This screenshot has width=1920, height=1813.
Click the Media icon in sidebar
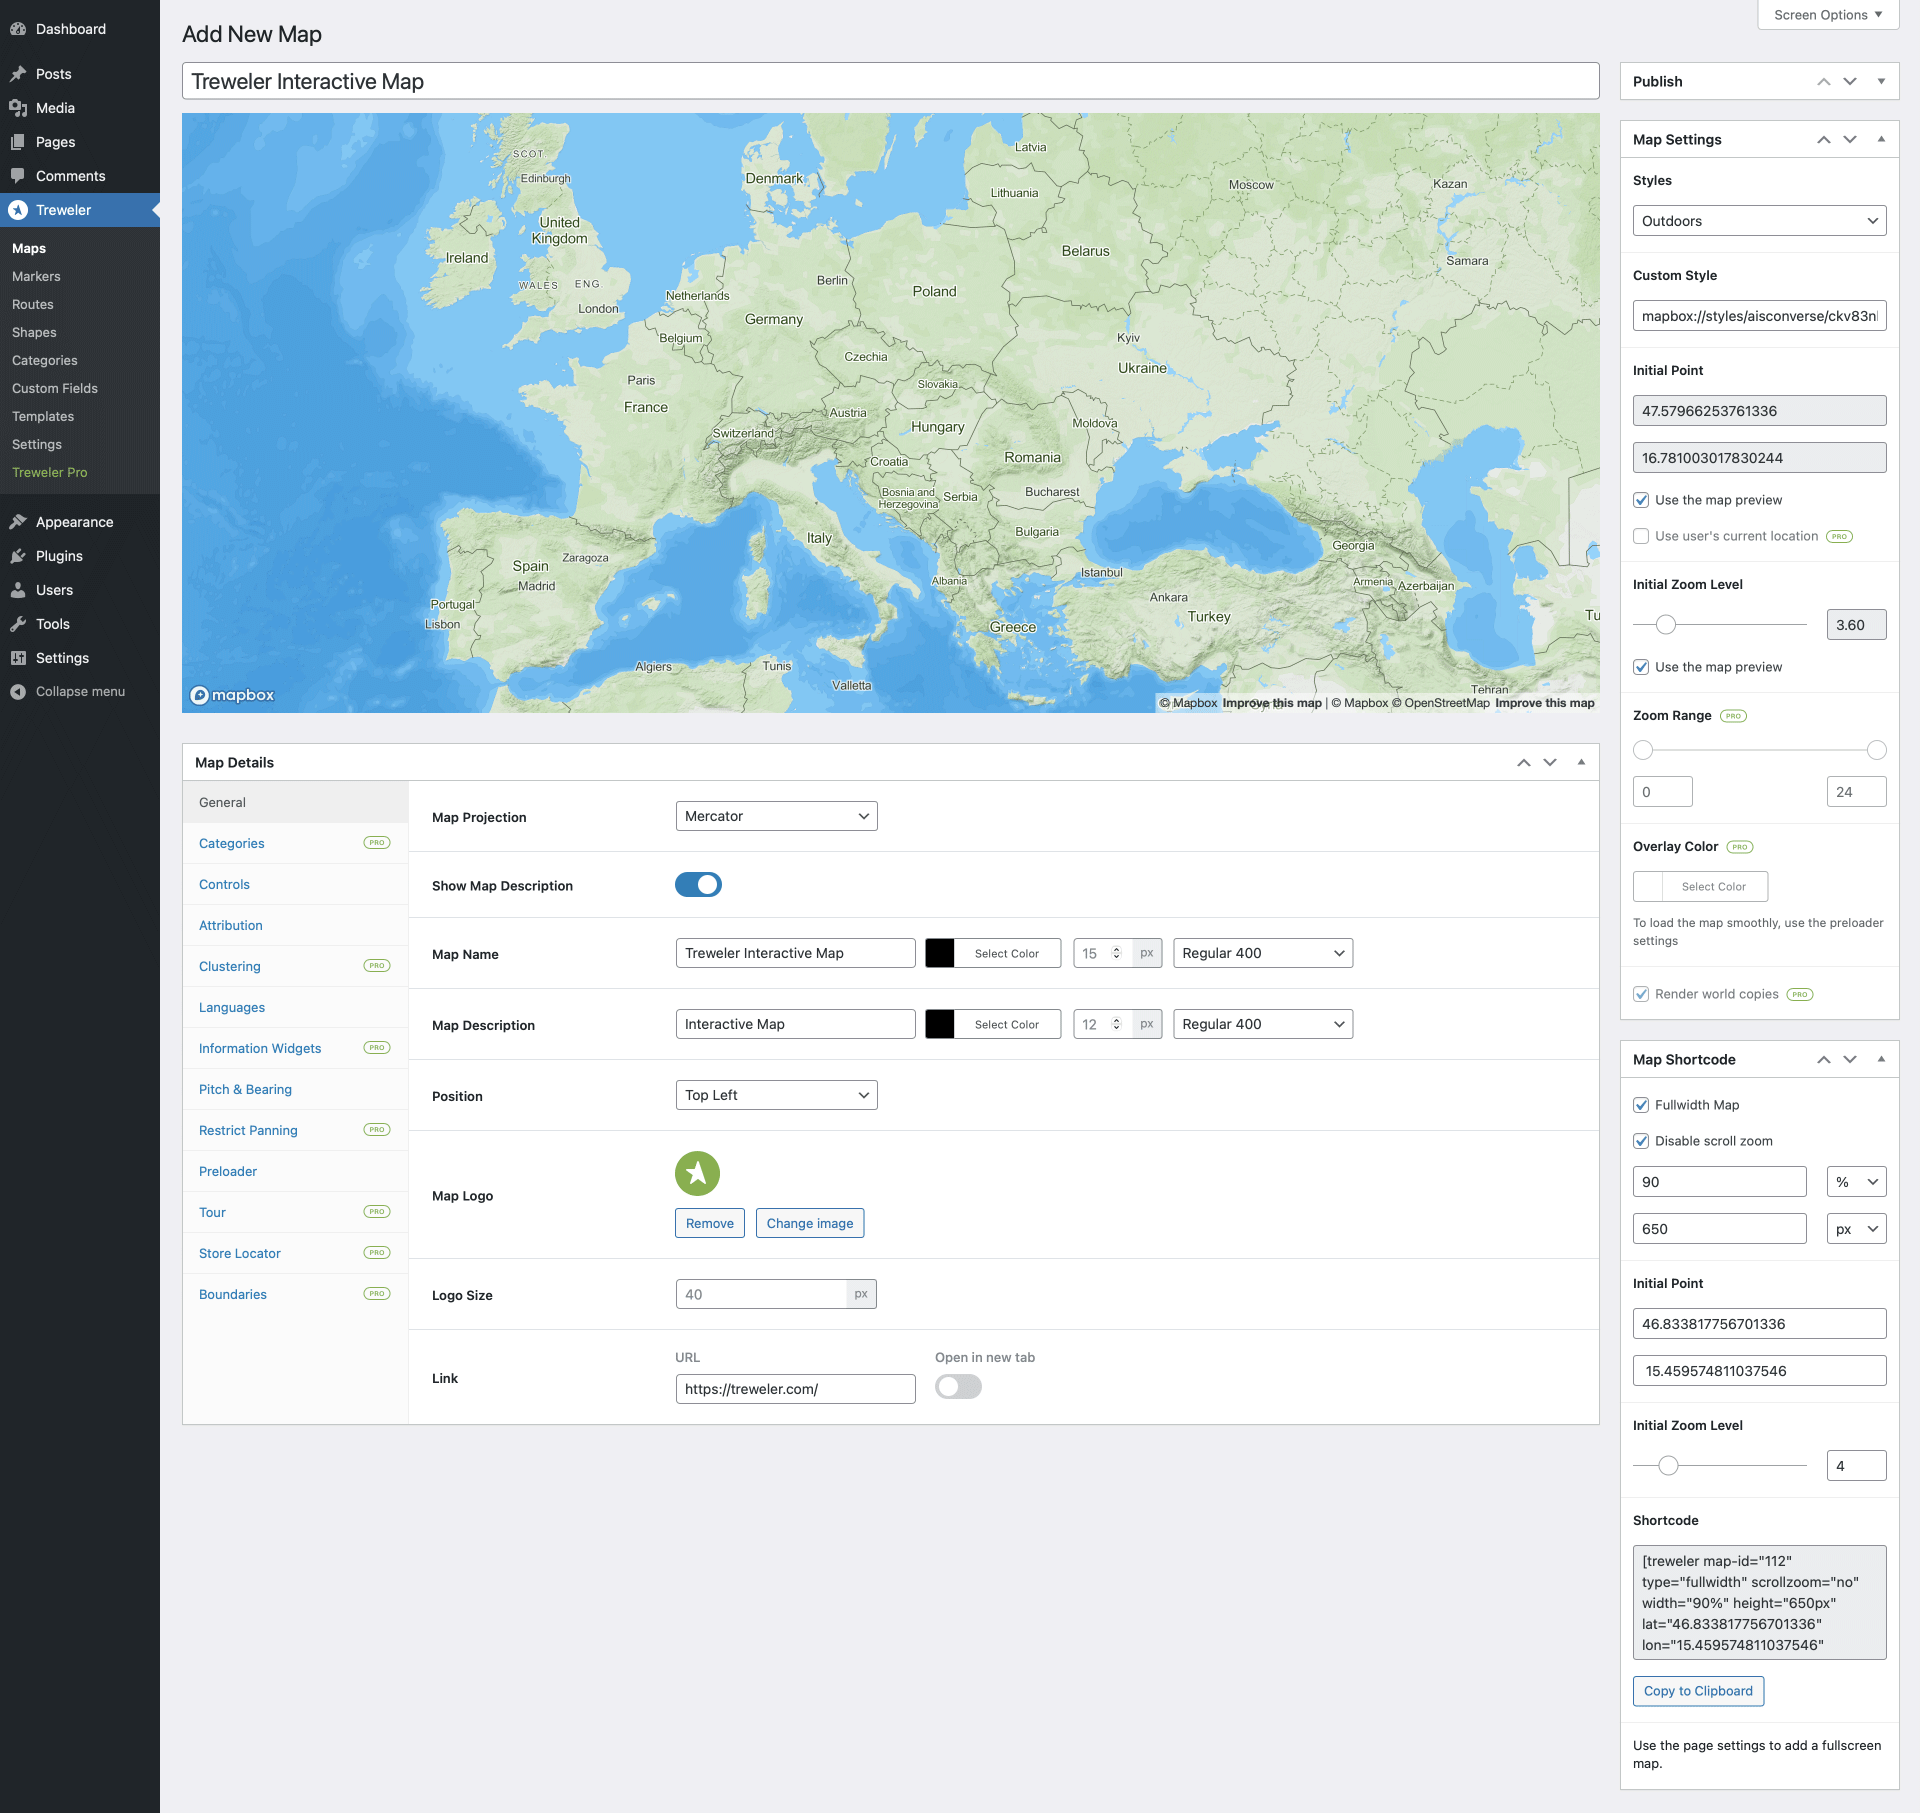(18, 108)
